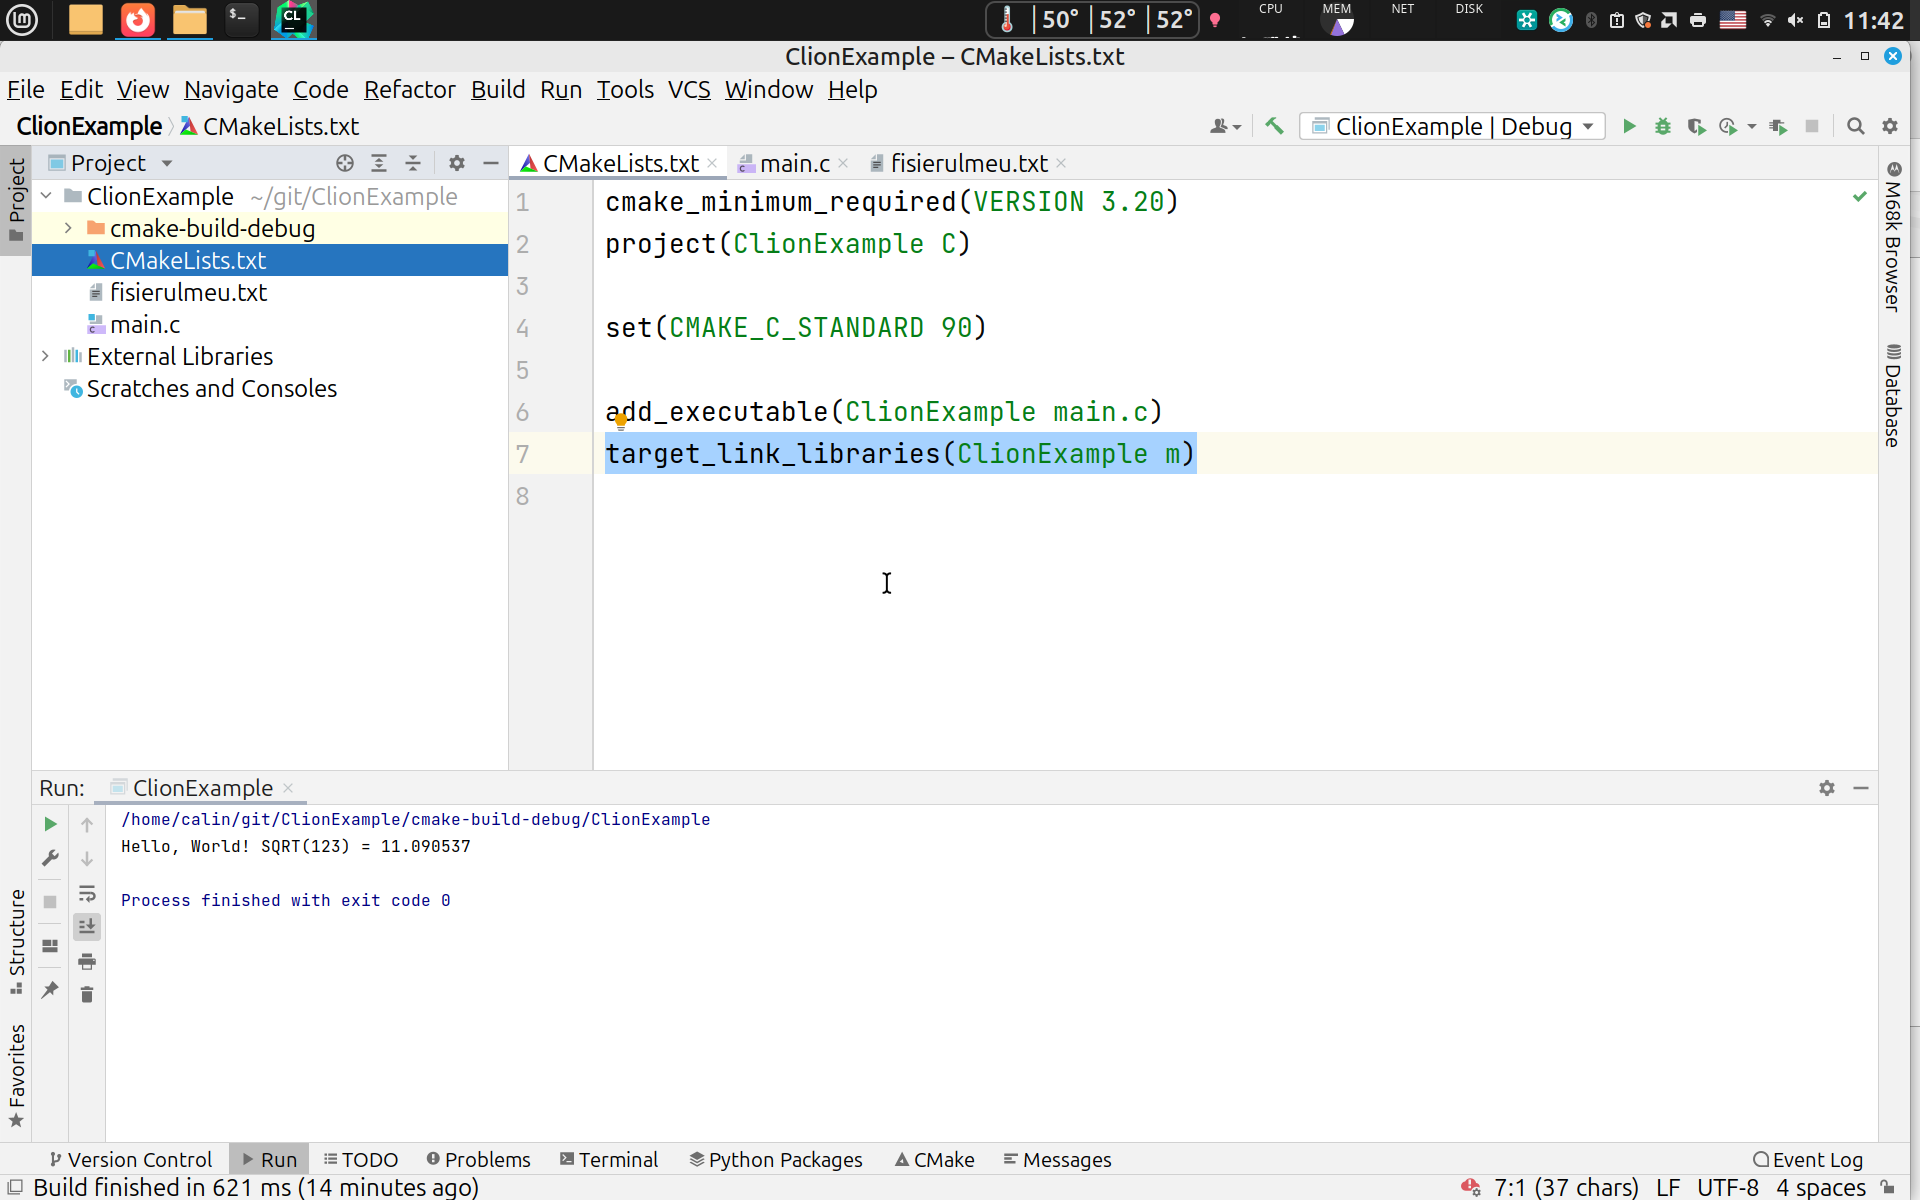Select fisierulmeu.txt in project tree
Screen dimensions: 1920x1200
click(188, 292)
